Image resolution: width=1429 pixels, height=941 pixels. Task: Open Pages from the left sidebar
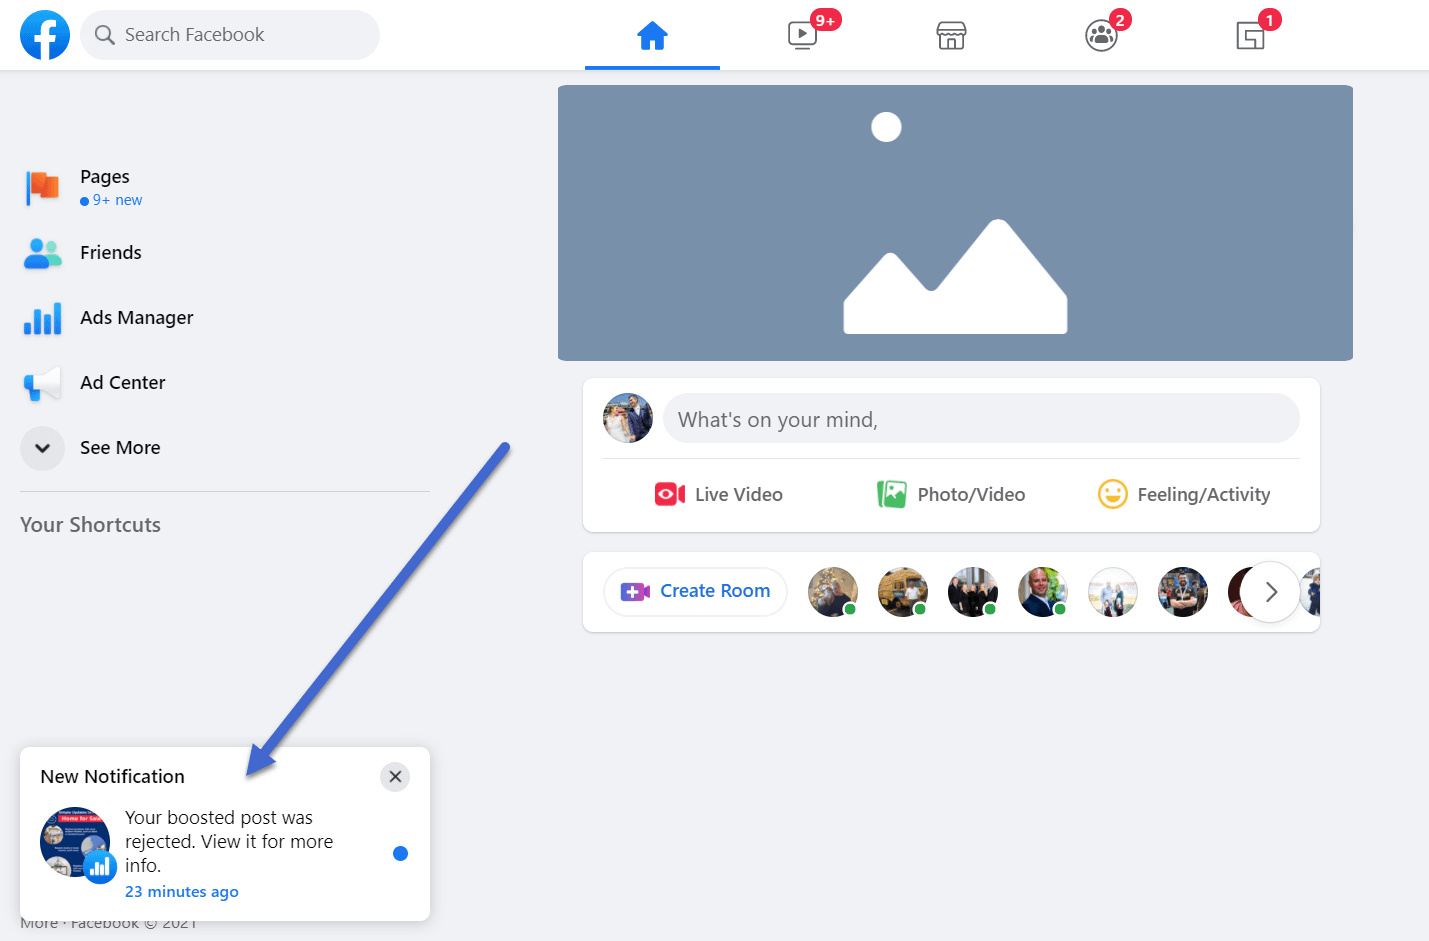[104, 176]
